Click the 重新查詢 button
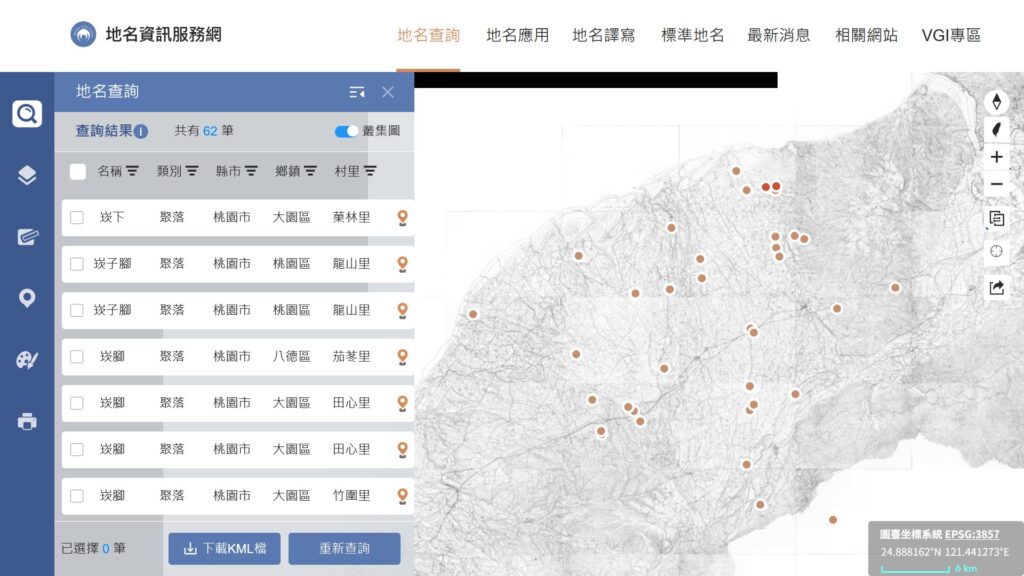The height and width of the screenshot is (576, 1024). pos(344,549)
